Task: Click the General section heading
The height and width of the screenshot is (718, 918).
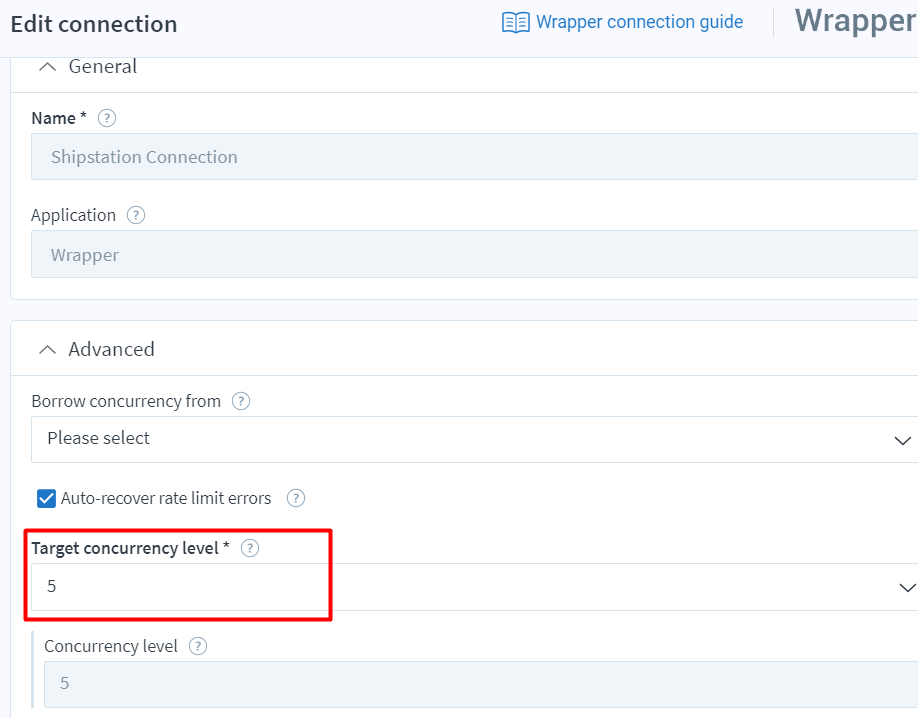Action: (x=102, y=66)
